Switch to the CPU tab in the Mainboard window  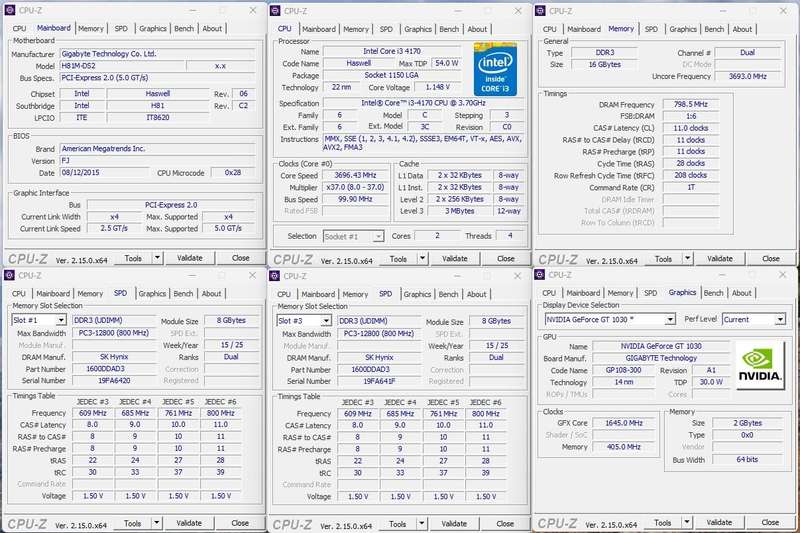pos(19,29)
